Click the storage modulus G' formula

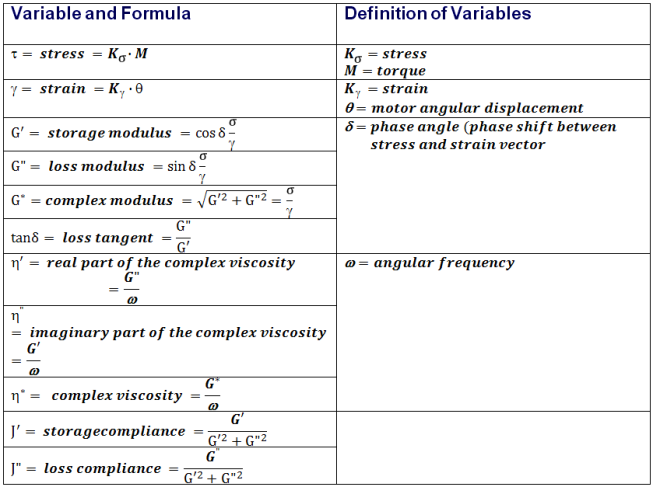point(124,134)
